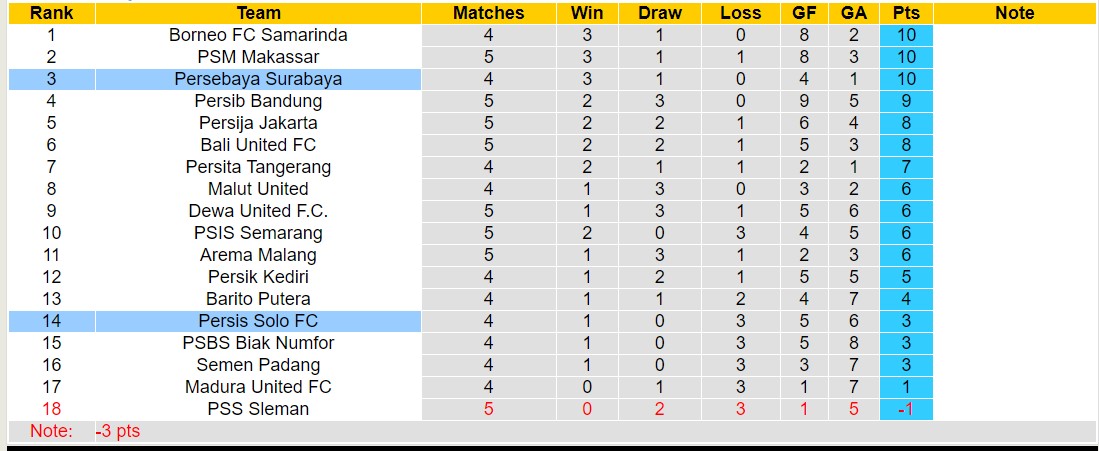Open the Persis Solo FC team row
Screen dimensions: 1099x451
coord(258,321)
